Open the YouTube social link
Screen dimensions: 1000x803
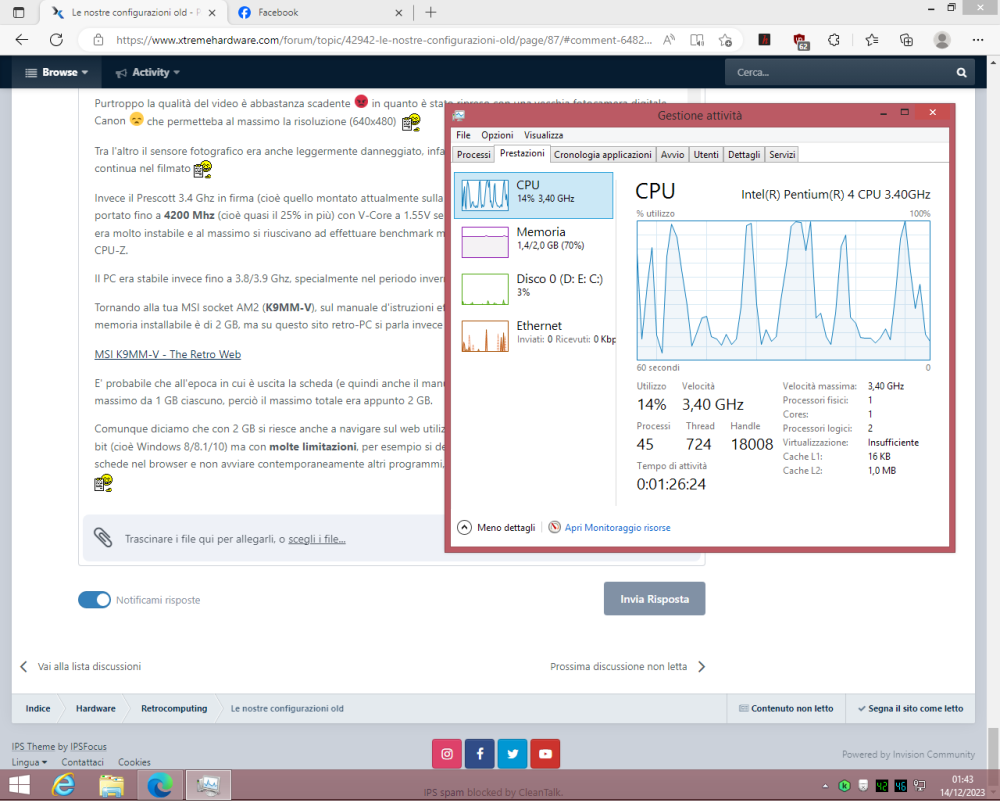(x=545, y=753)
